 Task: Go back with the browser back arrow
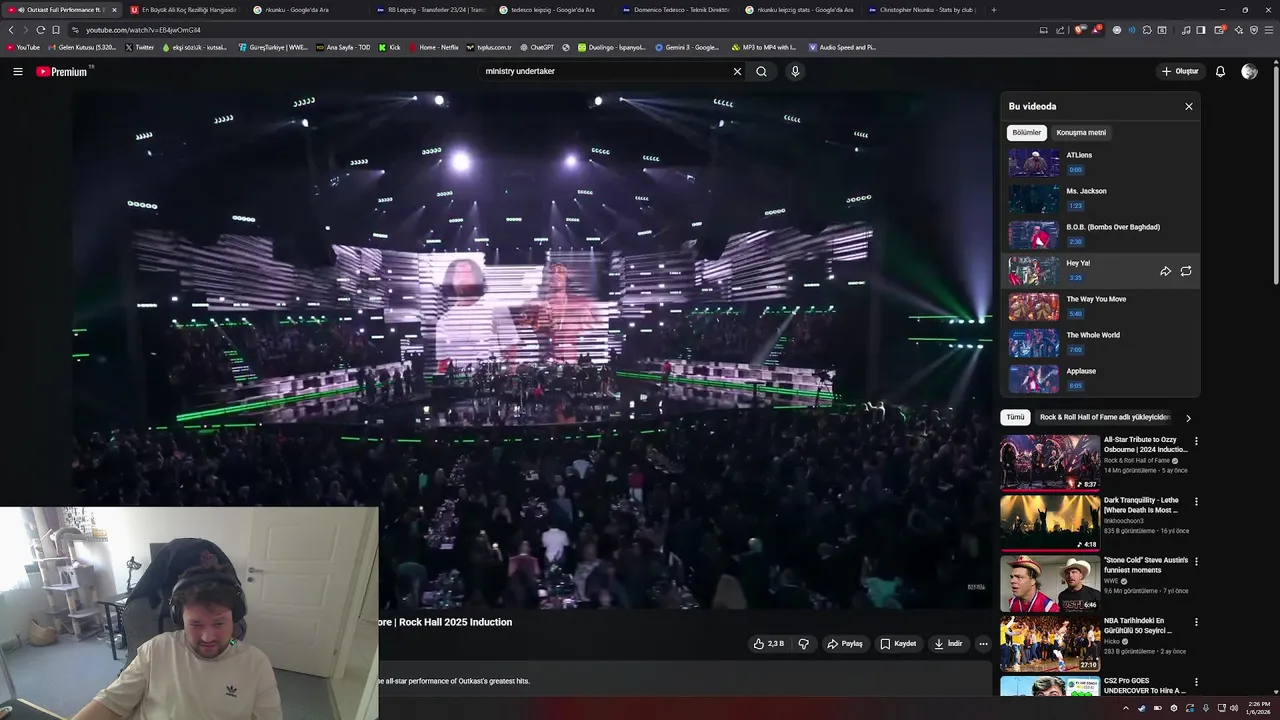(11, 30)
